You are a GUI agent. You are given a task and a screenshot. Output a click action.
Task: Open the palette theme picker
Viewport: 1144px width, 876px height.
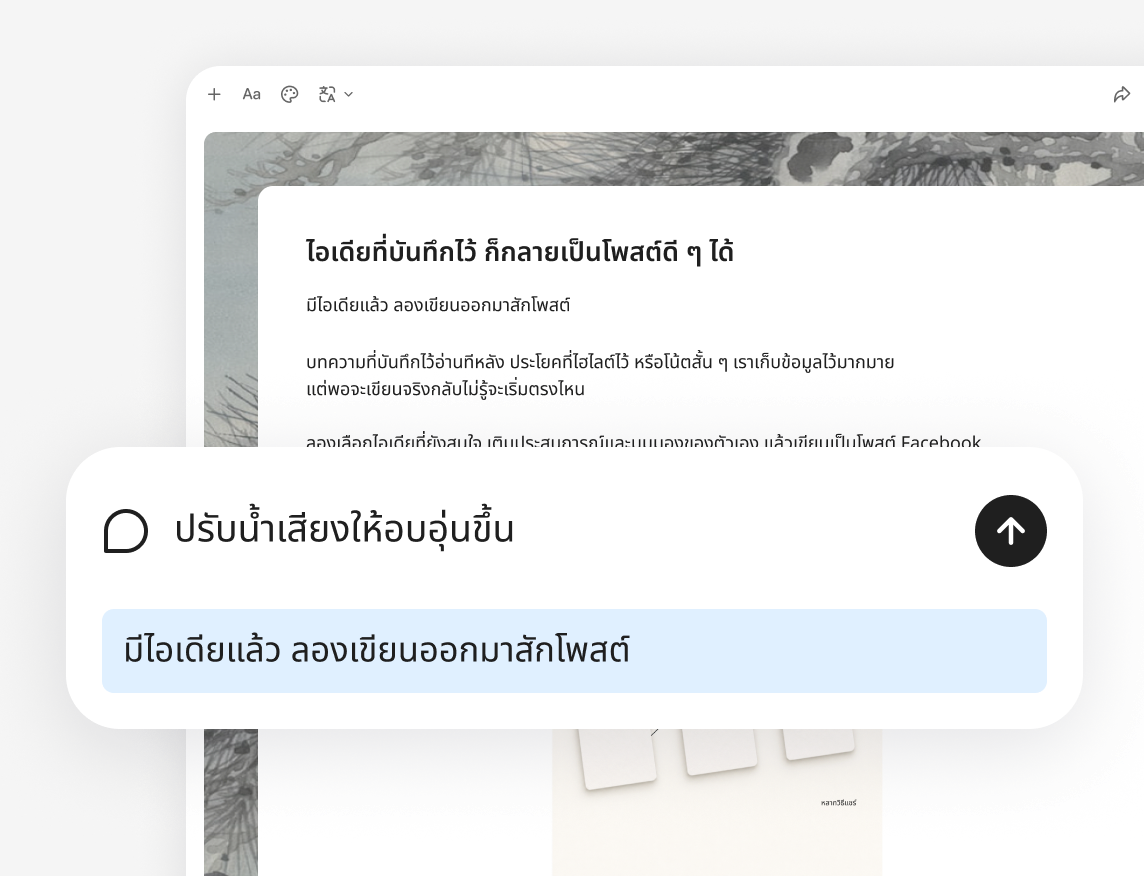point(290,94)
